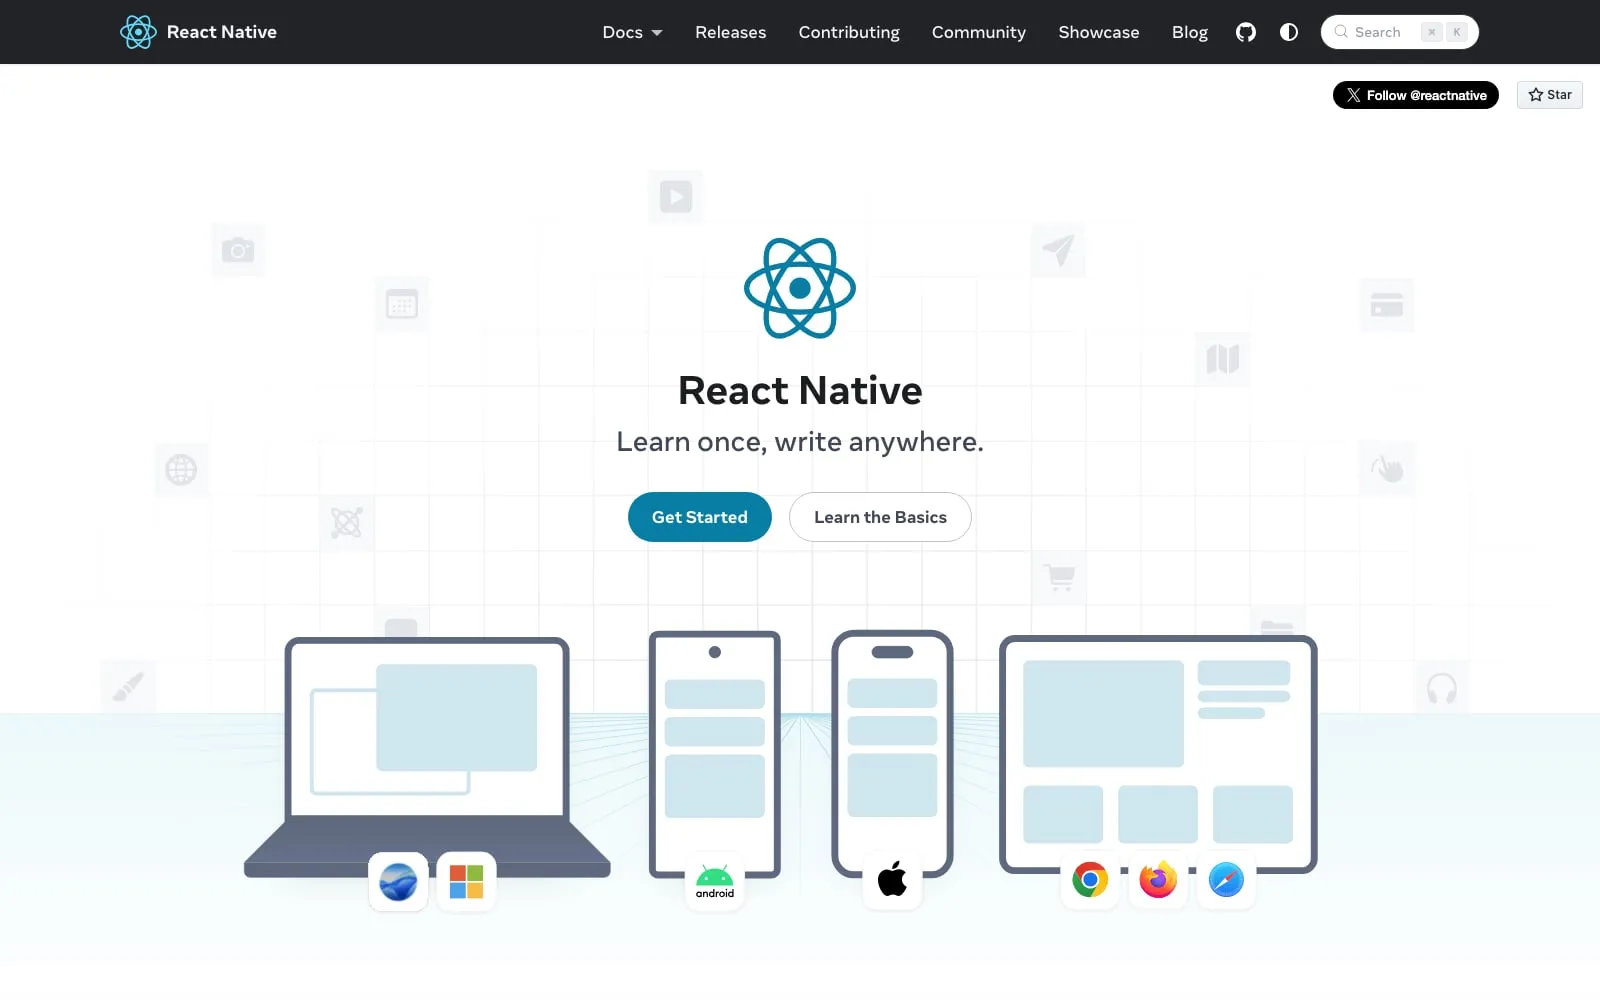
Task: Click the Follow @reactnative button
Action: pyautogui.click(x=1415, y=95)
